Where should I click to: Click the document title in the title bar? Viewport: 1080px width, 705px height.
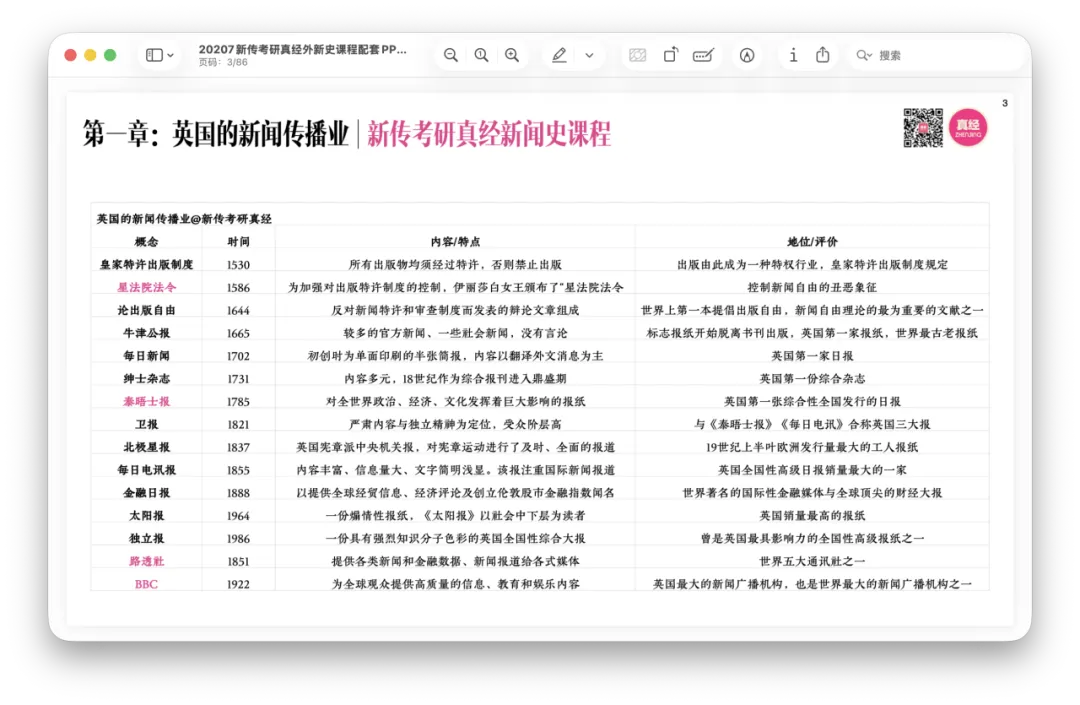(x=302, y=50)
